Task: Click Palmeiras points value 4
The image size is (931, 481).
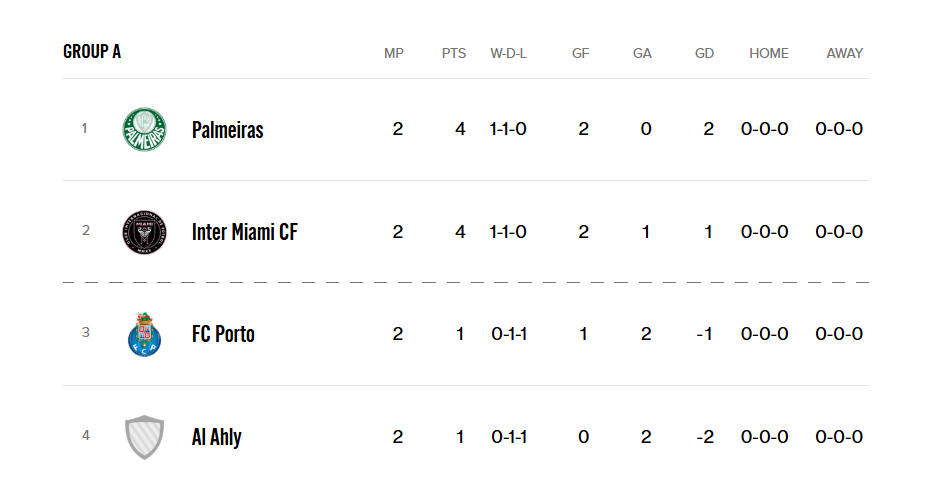Action: [x=460, y=129]
